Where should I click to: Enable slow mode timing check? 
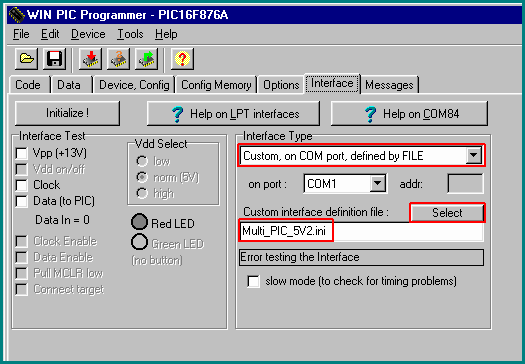(x=253, y=281)
